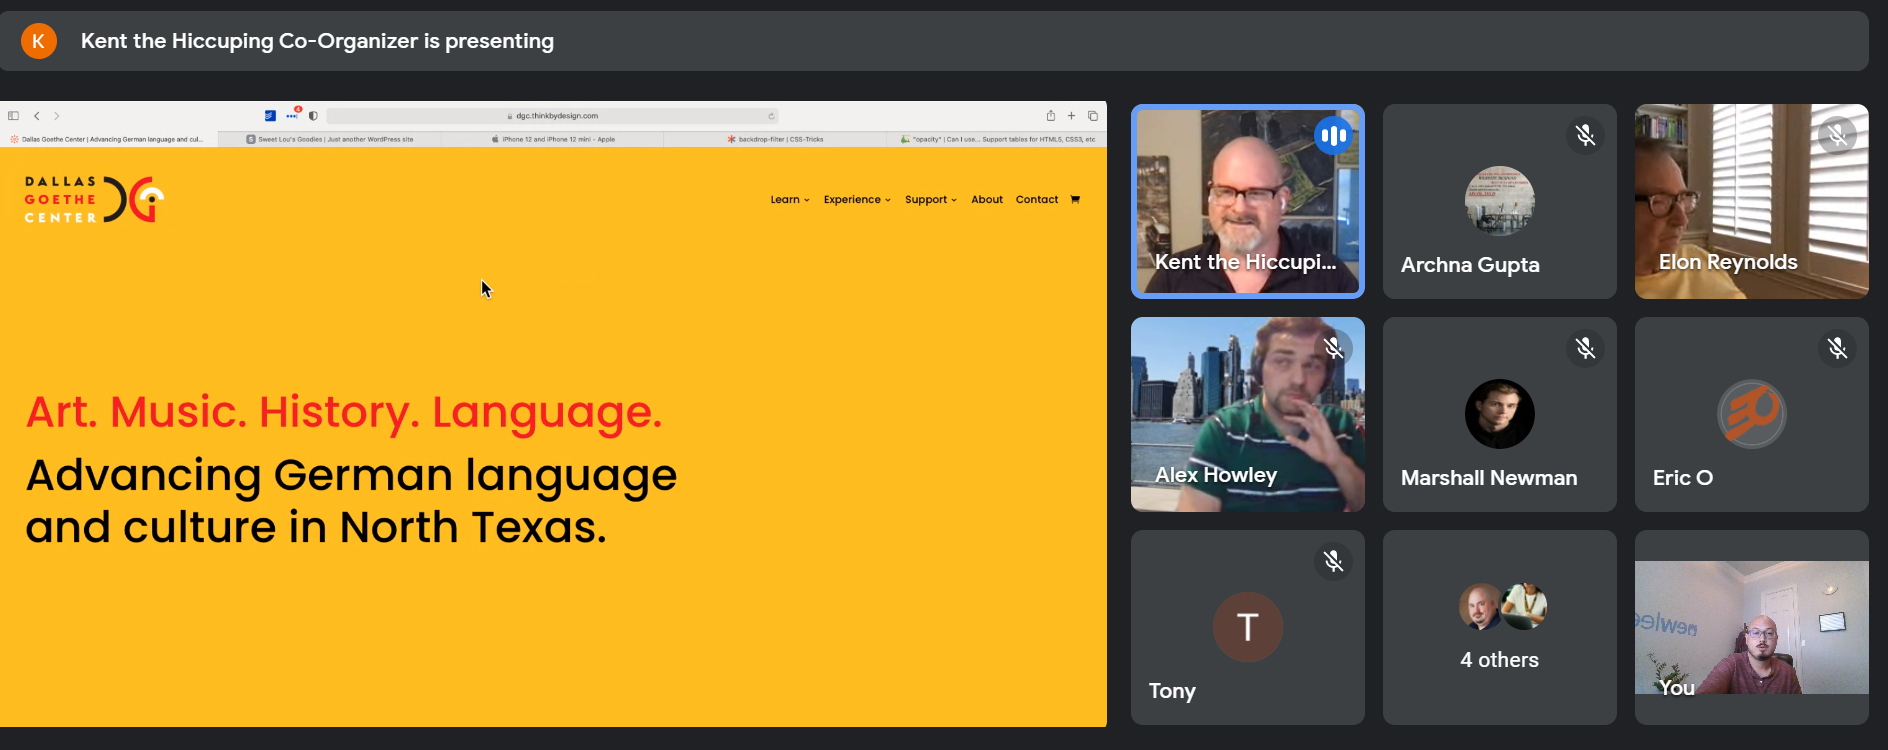The height and width of the screenshot is (750, 1888).
Task: Expand the Learn dropdown menu
Action: [x=790, y=200]
